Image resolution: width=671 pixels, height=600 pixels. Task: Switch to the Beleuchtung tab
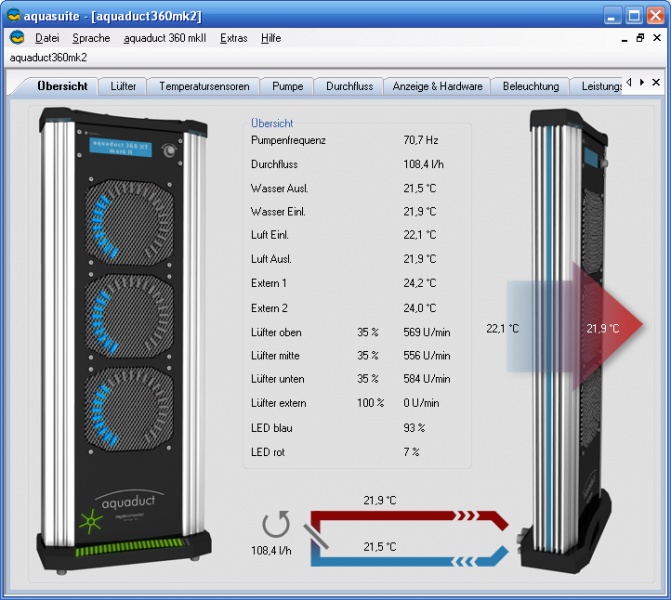[x=531, y=86]
